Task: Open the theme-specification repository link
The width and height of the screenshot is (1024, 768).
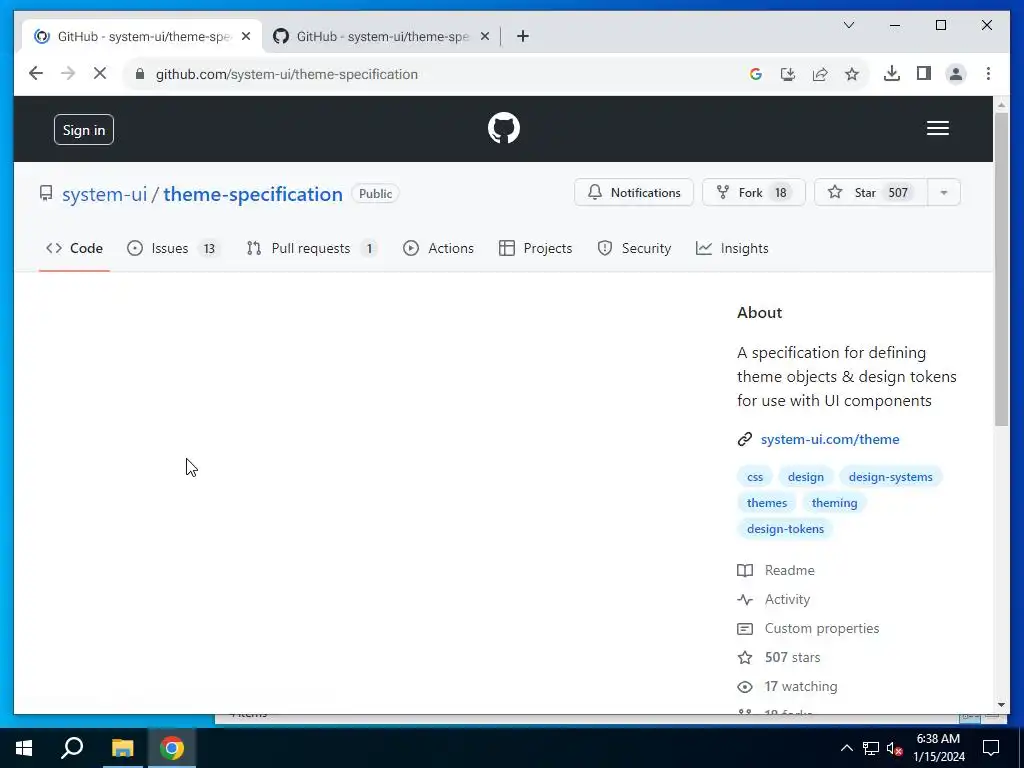Action: click(253, 194)
